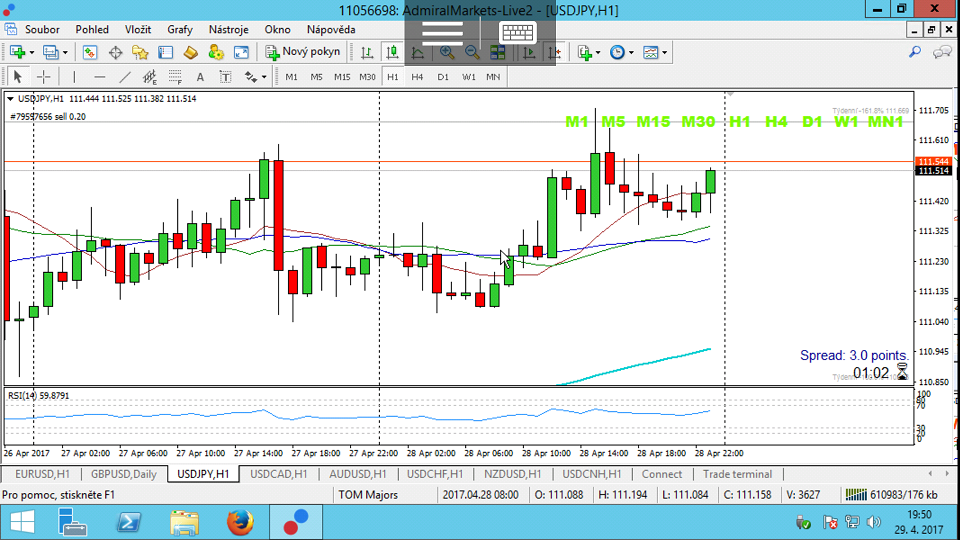This screenshot has width=960, height=540.
Task: Switch chart to line chart type
Action: 418,53
